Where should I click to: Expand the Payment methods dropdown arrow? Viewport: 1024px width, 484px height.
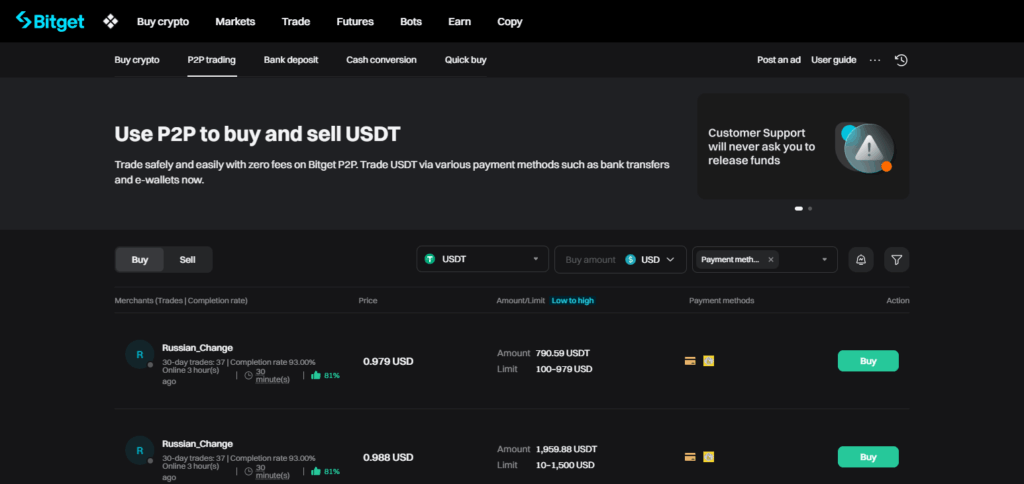pos(824,259)
